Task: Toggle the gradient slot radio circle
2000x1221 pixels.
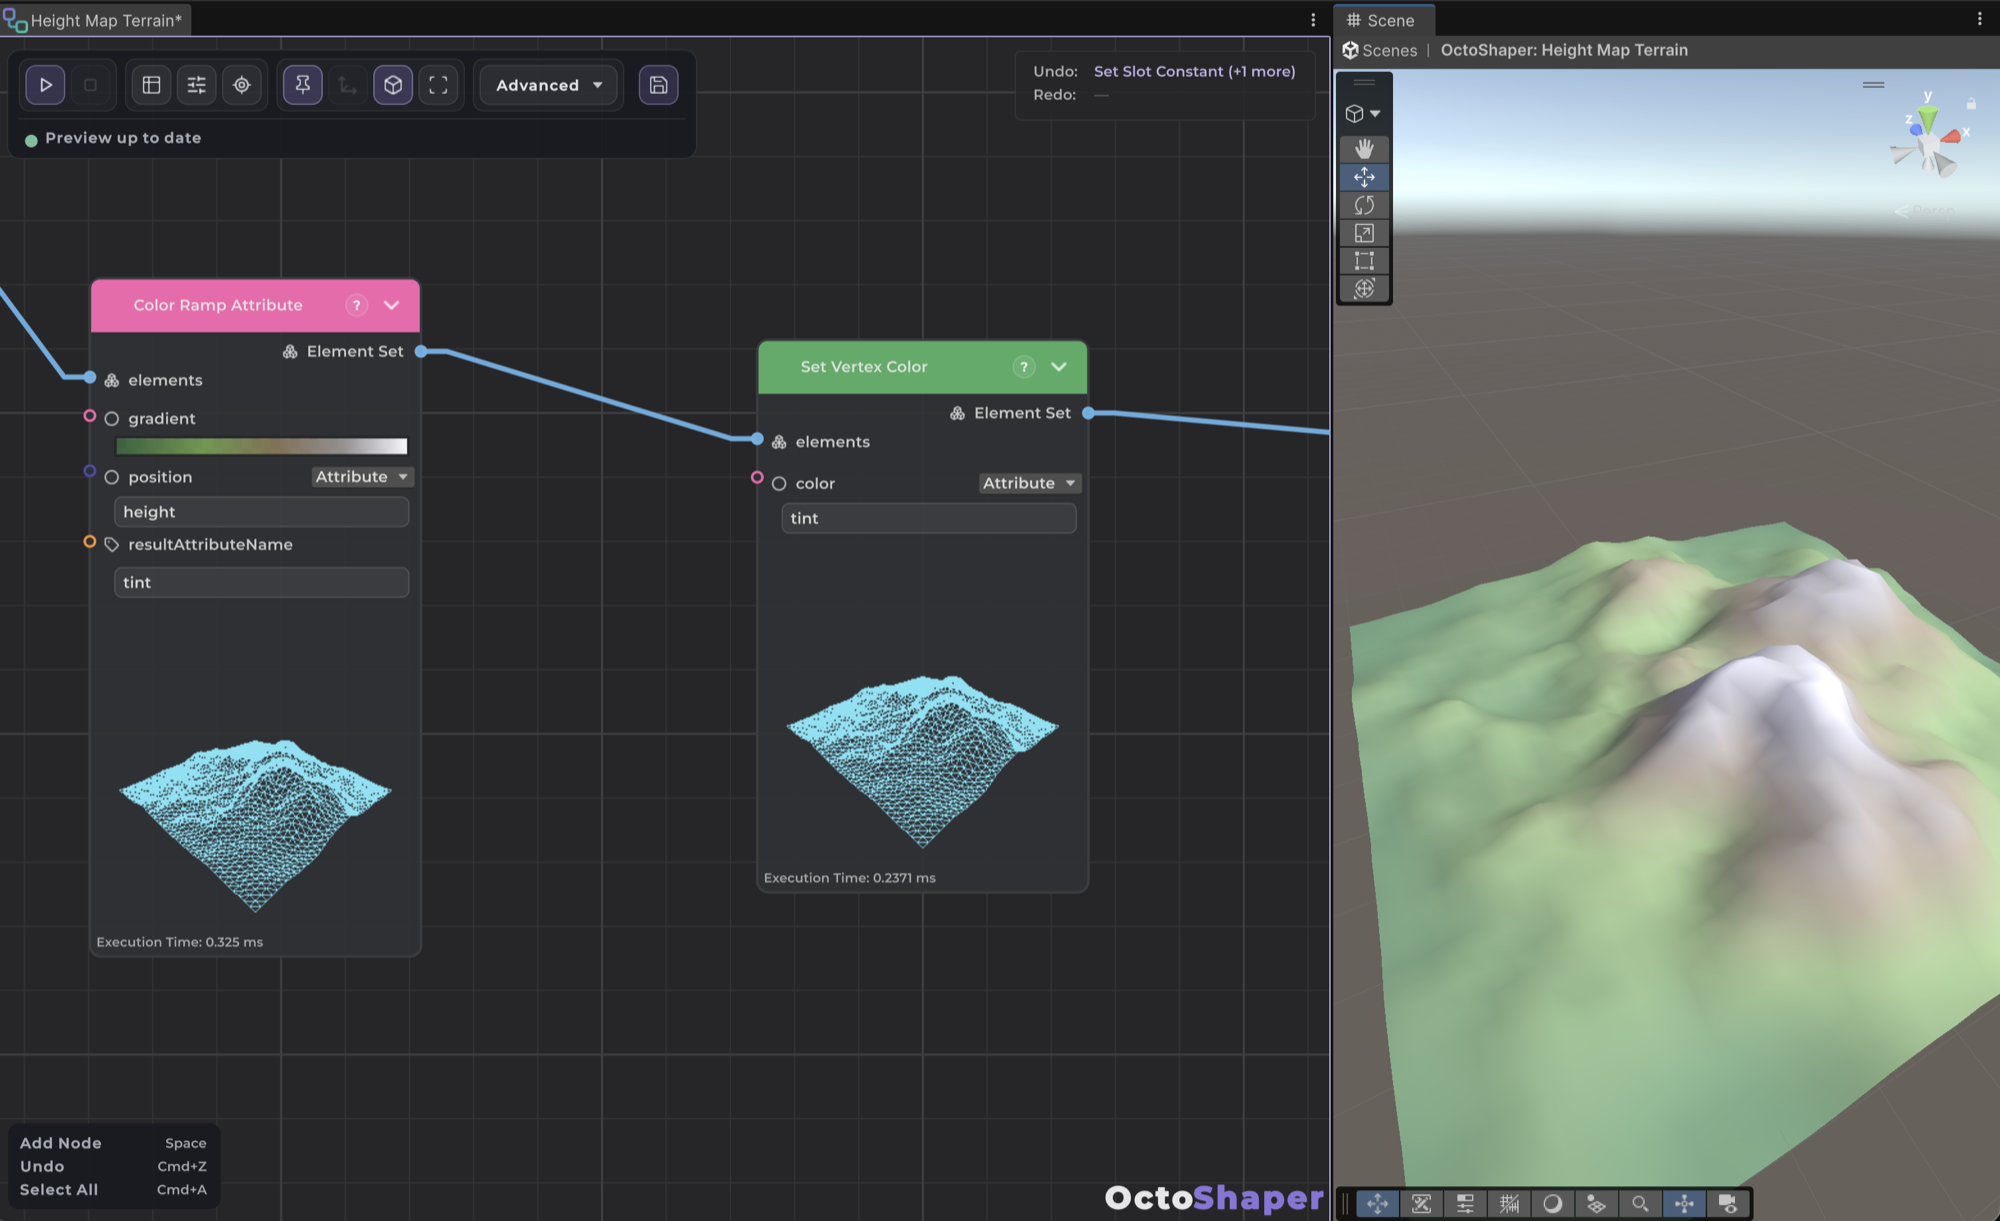Action: pyautogui.click(x=112, y=419)
